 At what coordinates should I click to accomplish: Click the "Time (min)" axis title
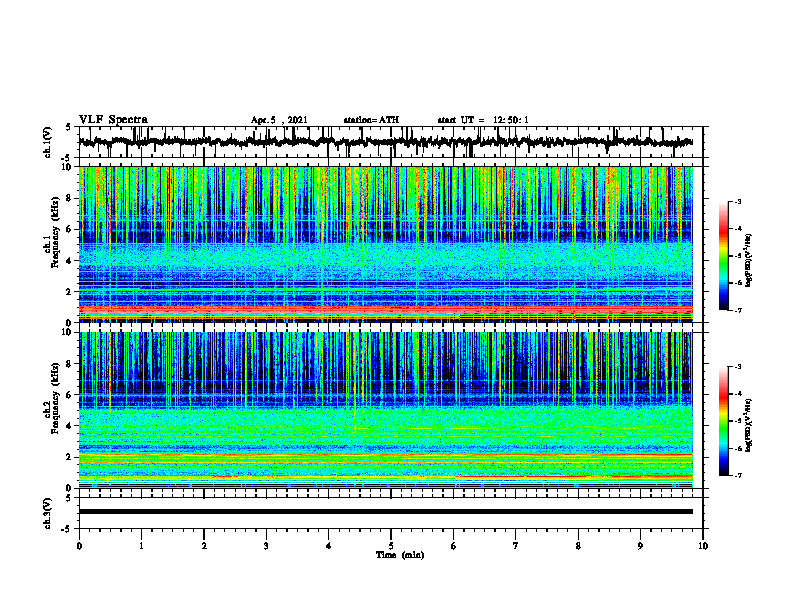tap(400, 555)
